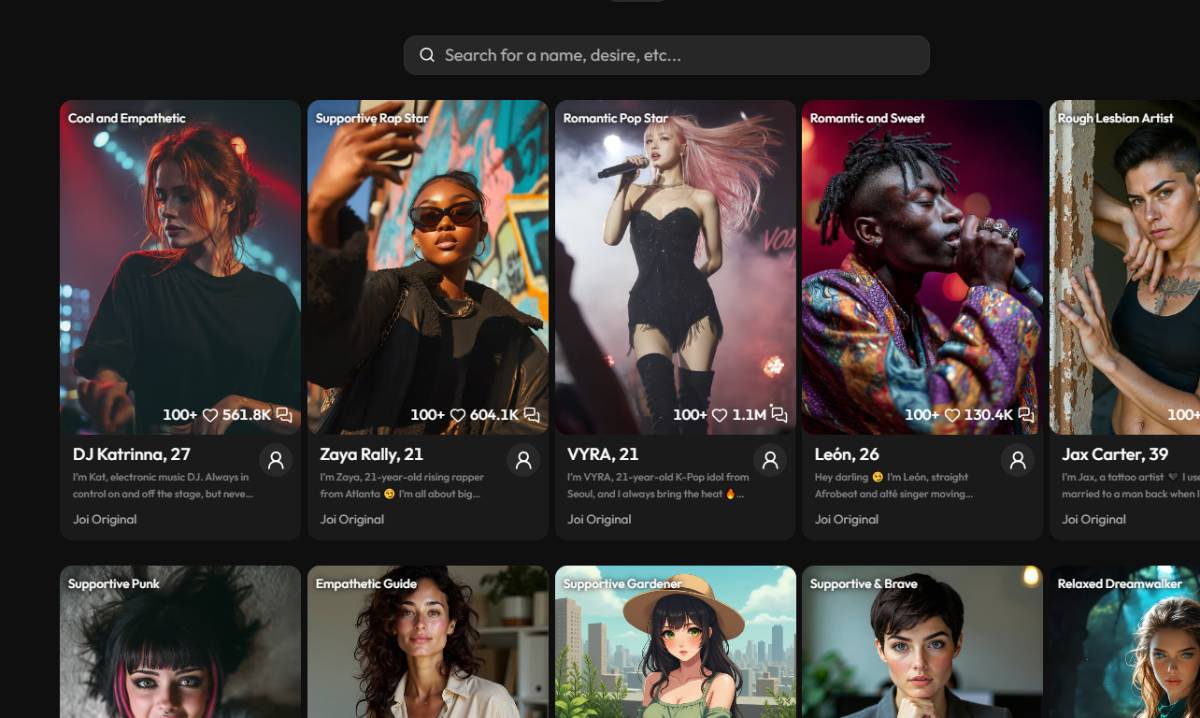Read León's Afrobeat singer bio
1200x718 pixels.
[x=894, y=485]
